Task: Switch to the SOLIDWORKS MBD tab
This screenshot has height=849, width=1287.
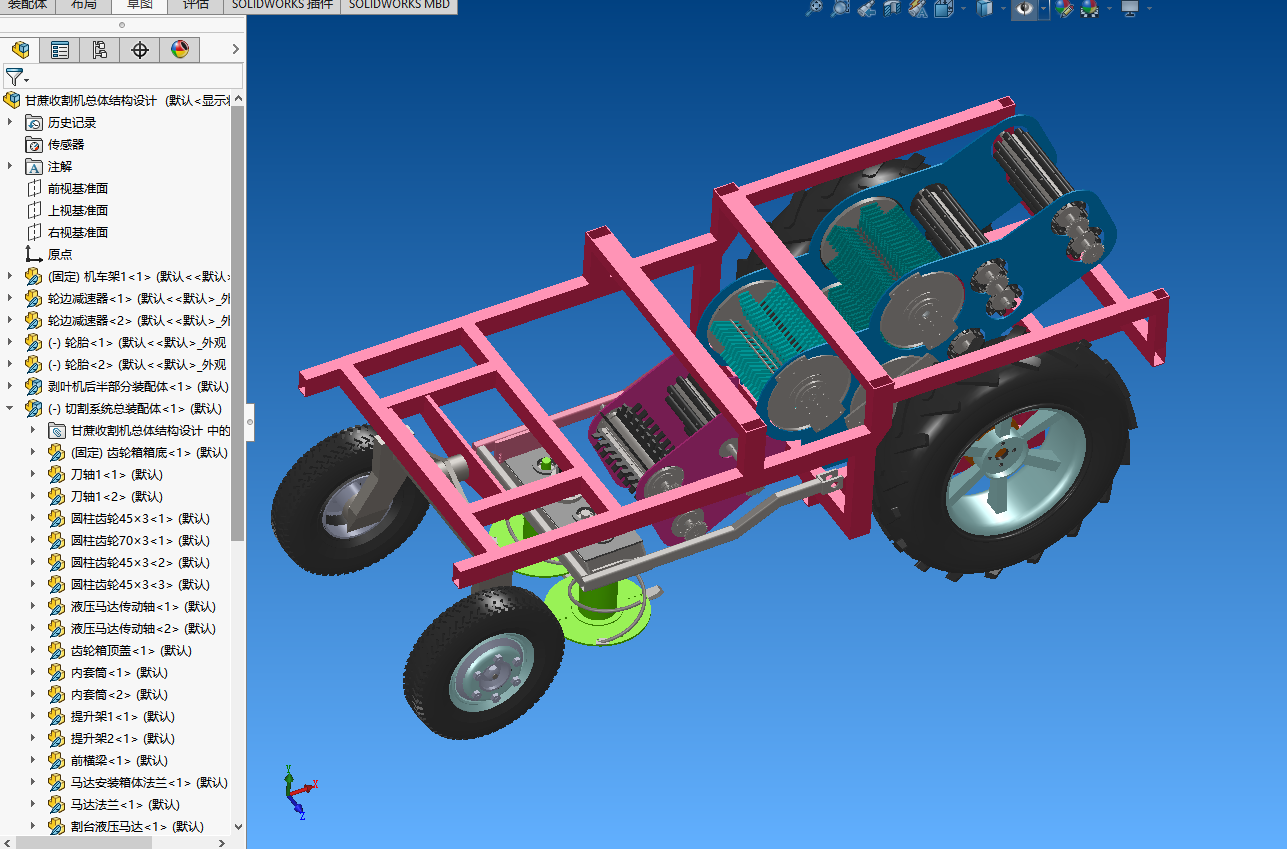Action: point(399,5)
